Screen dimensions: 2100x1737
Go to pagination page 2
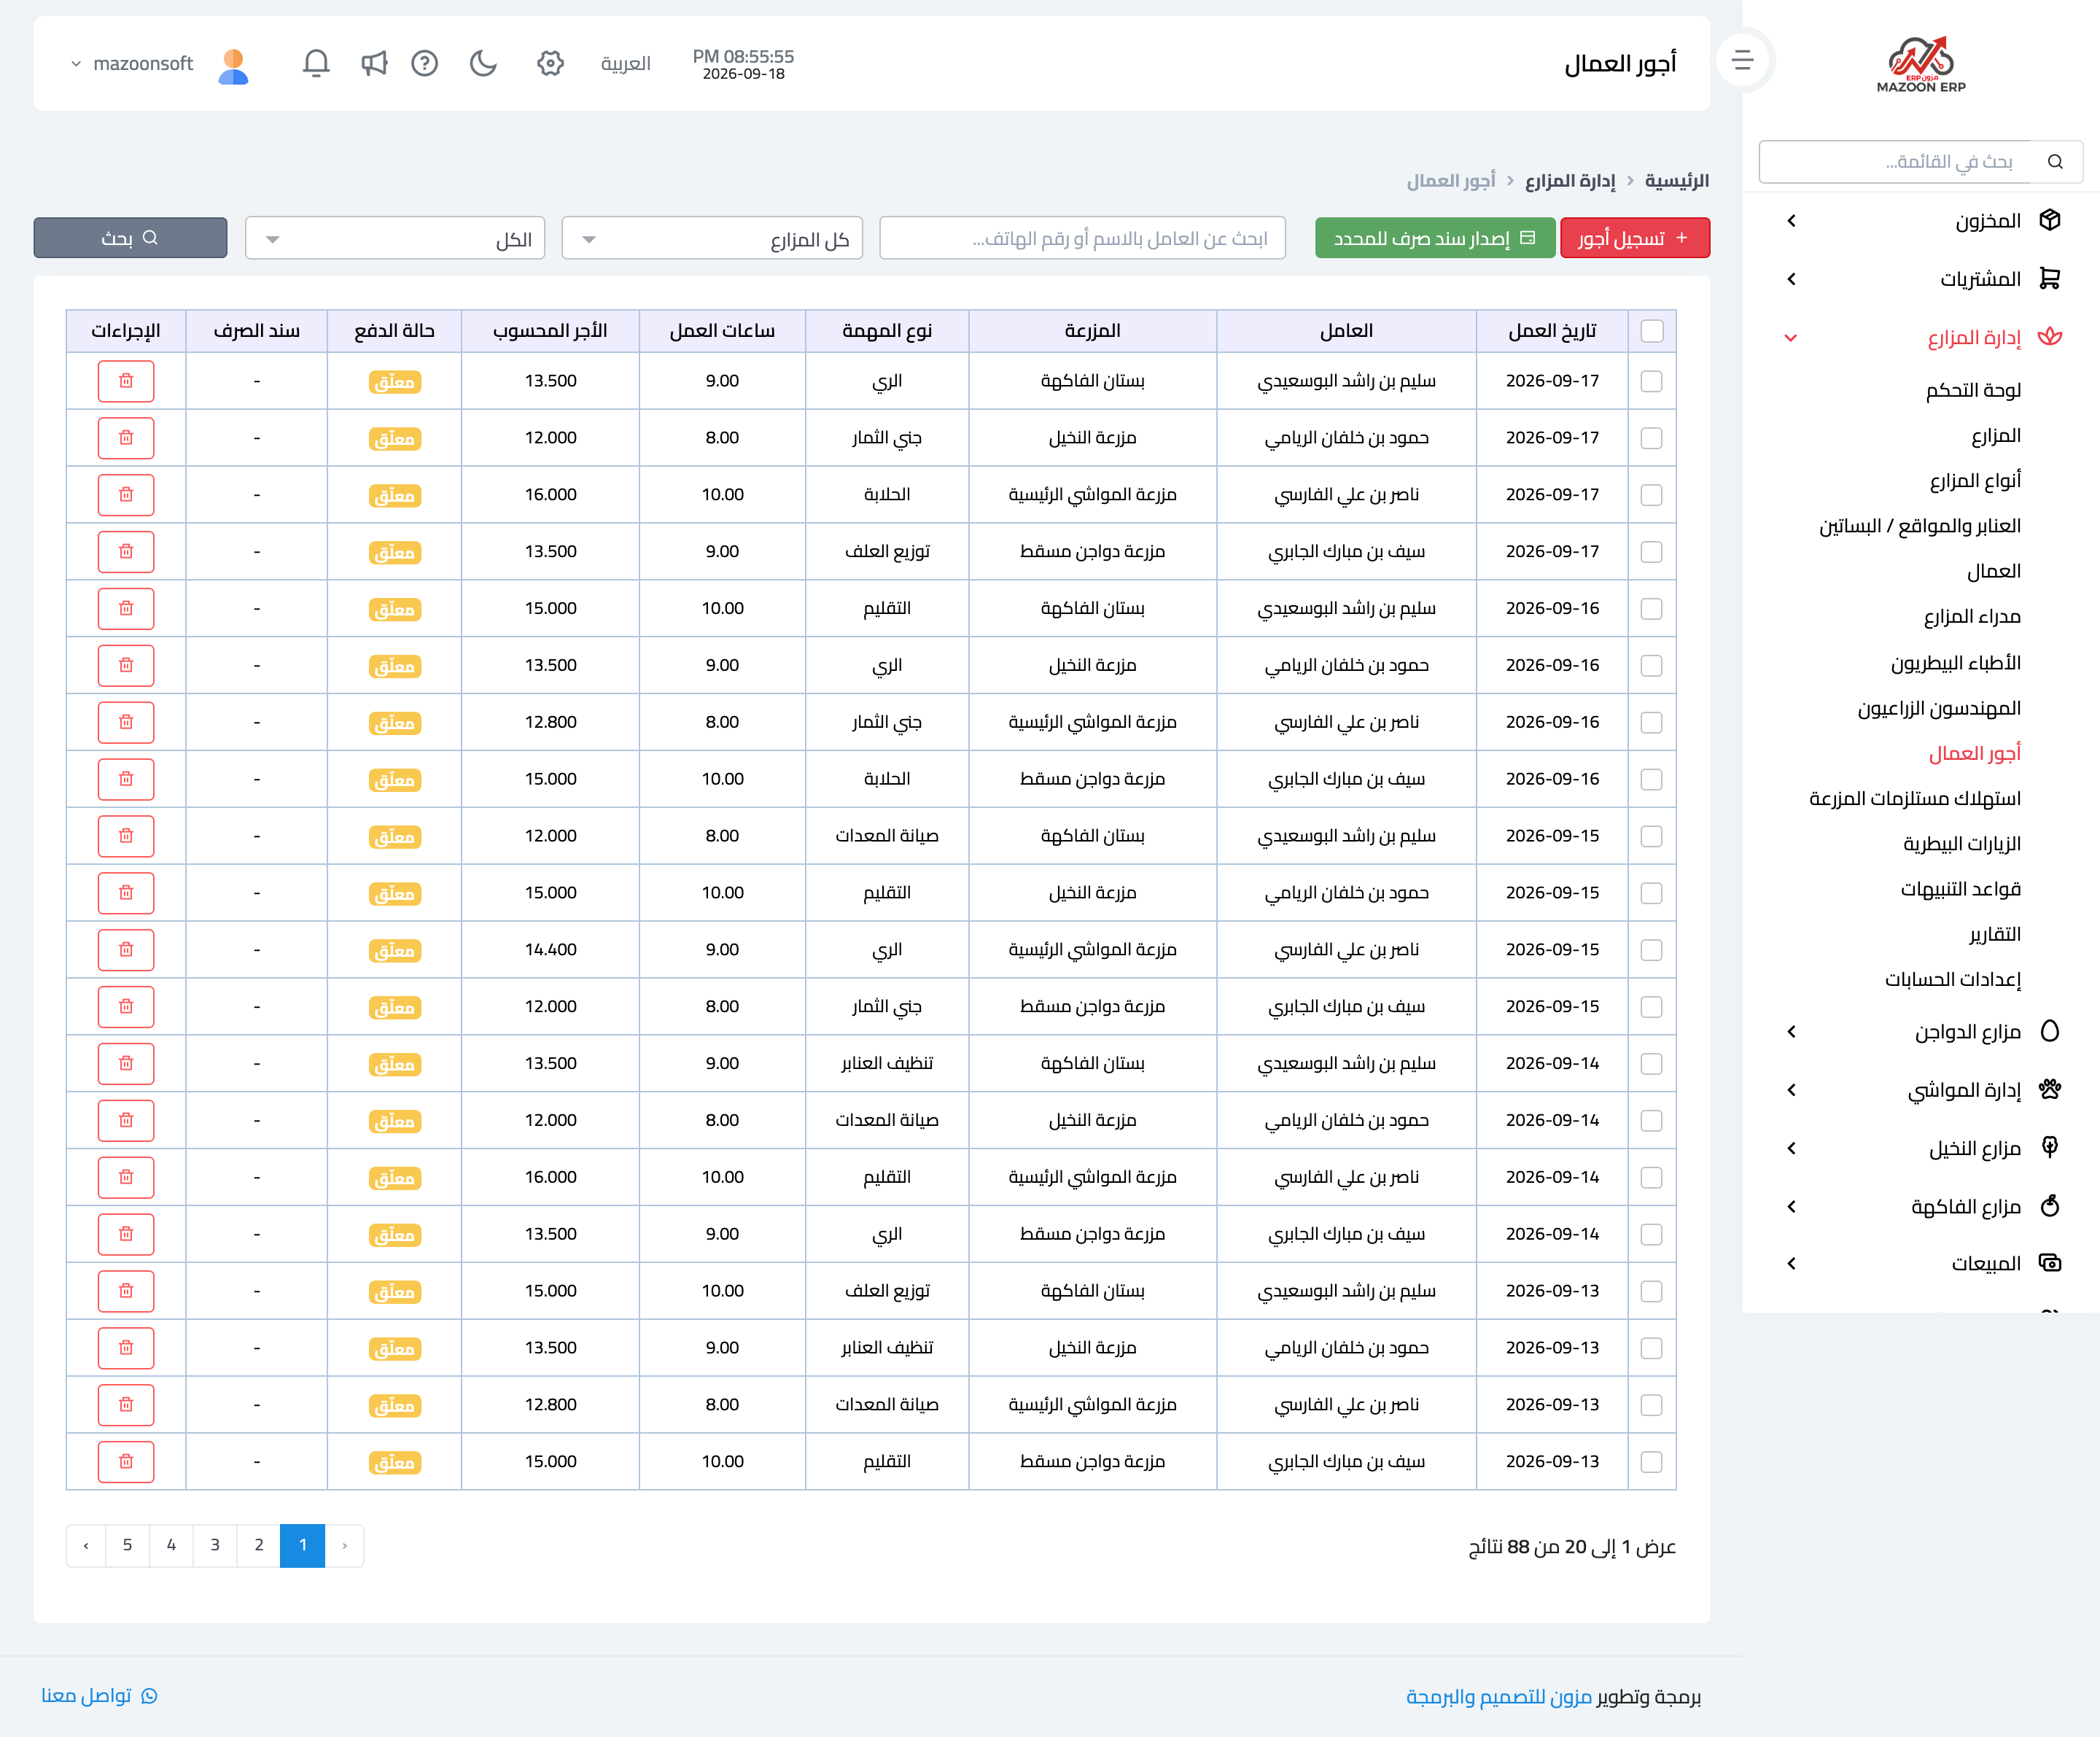[x=259, y=1546]
